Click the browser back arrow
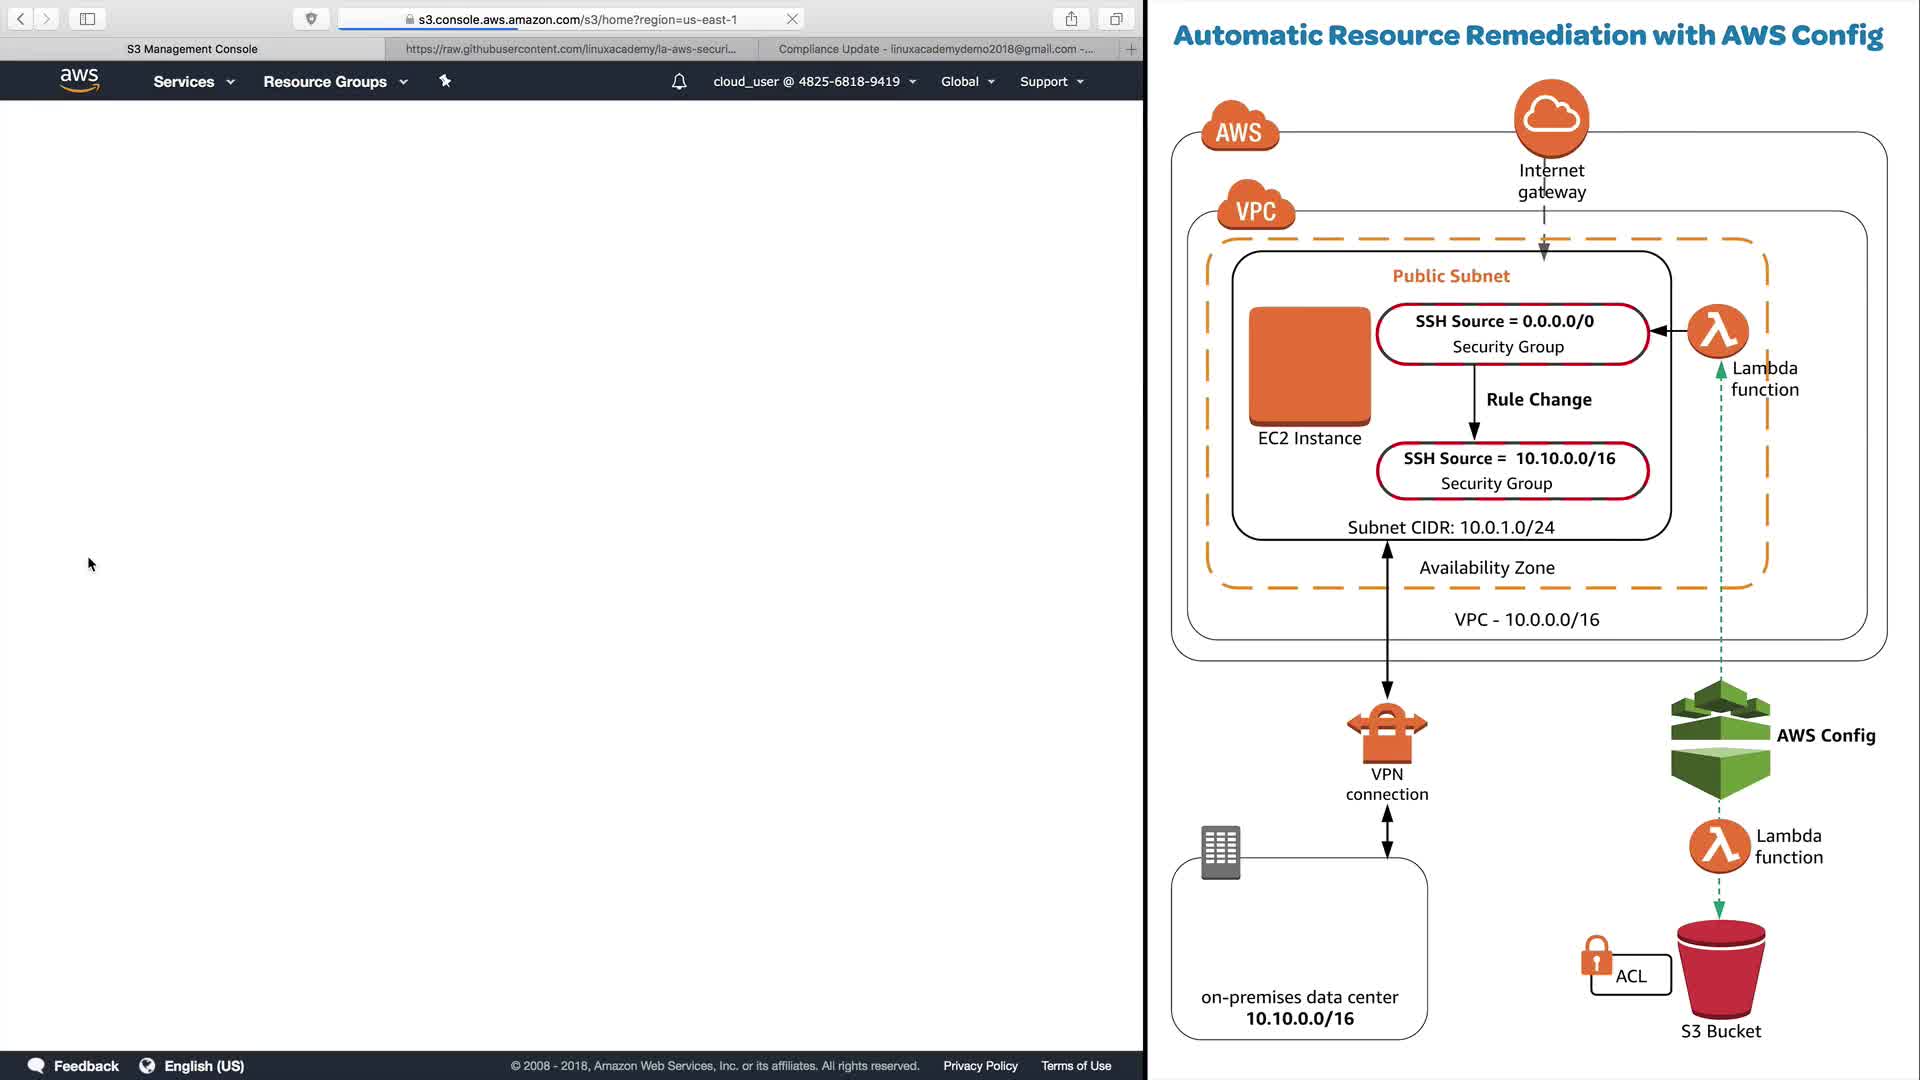Image resolution: width=1920 pixels, height=1080 pixels. click(20, 19)
